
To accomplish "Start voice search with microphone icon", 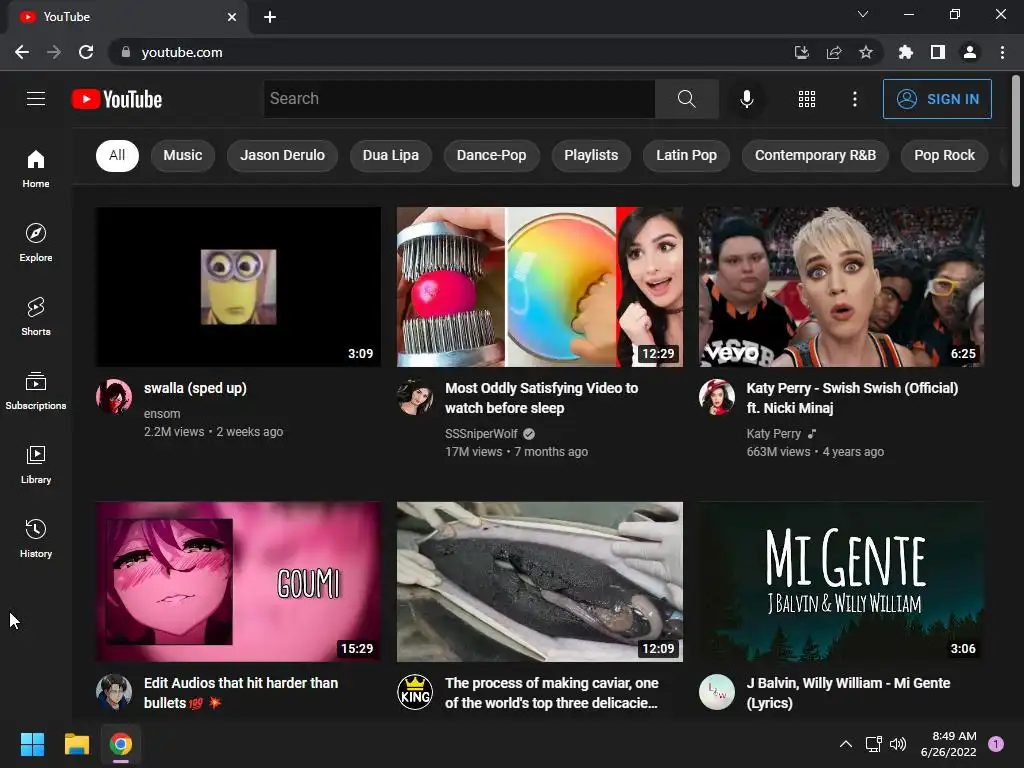I will coord(746,99).
